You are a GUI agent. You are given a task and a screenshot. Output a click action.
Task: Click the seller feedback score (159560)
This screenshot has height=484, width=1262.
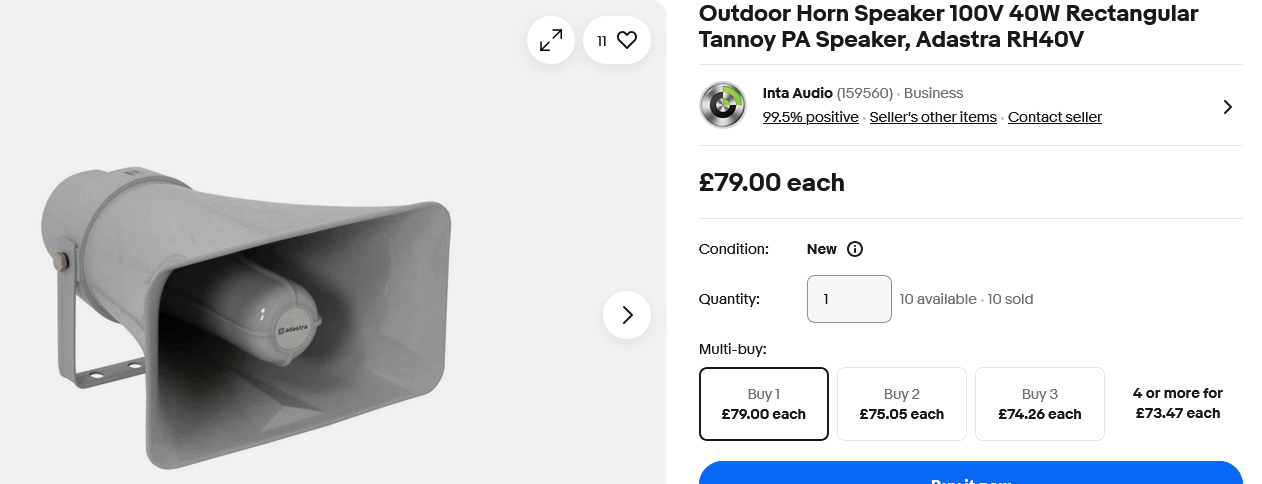(865, 93)
